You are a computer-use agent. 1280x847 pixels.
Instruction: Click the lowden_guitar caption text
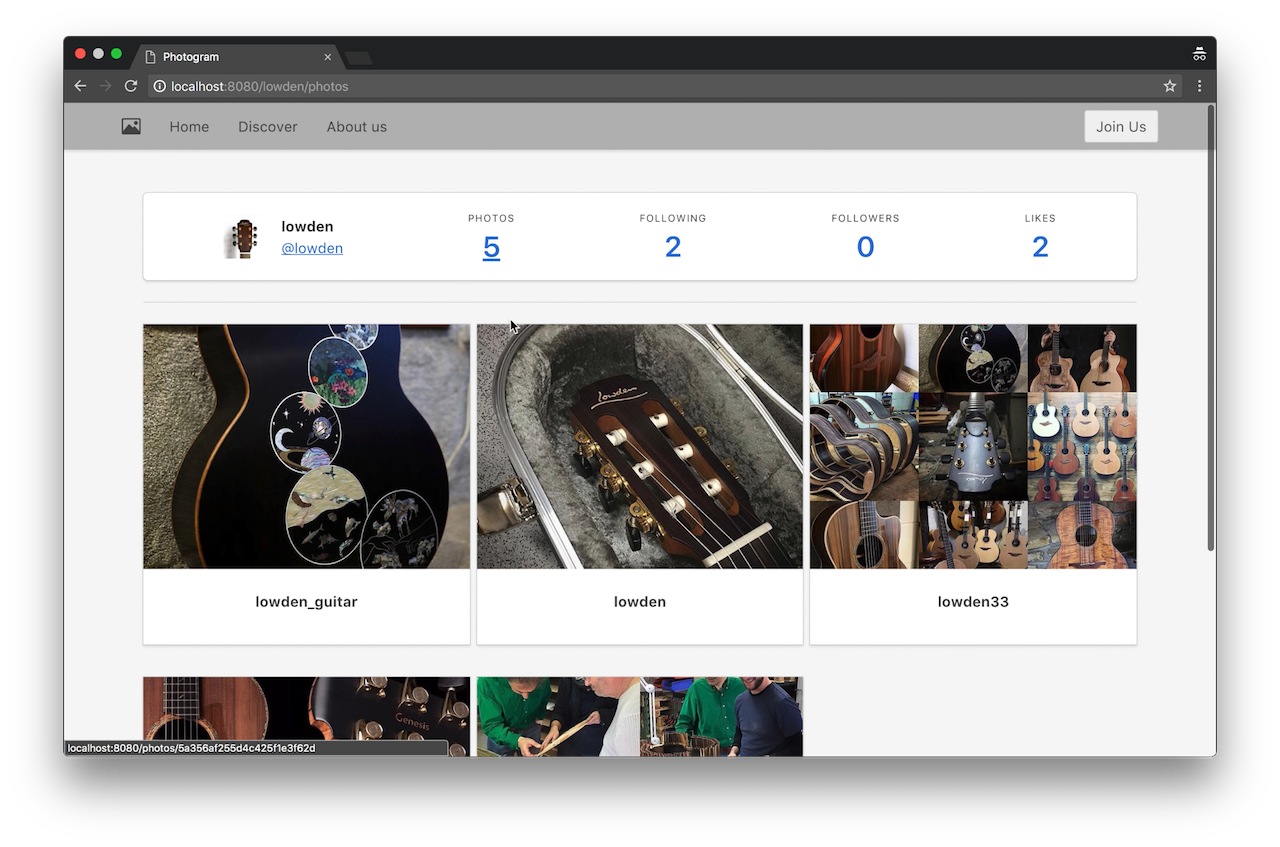pyautogui.click(x=306, y=602)
